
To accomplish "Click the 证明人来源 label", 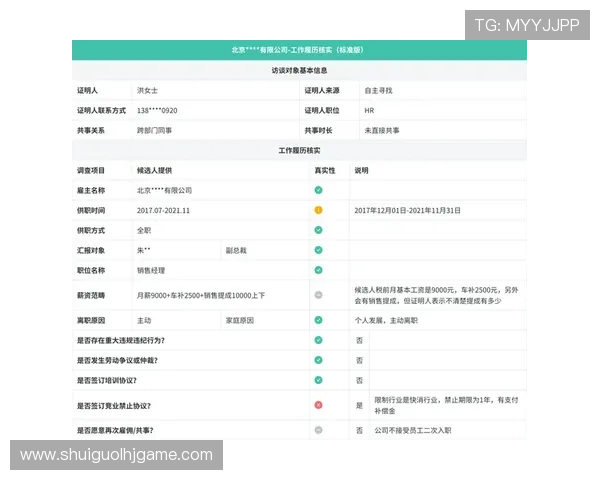I will (322, 90).
